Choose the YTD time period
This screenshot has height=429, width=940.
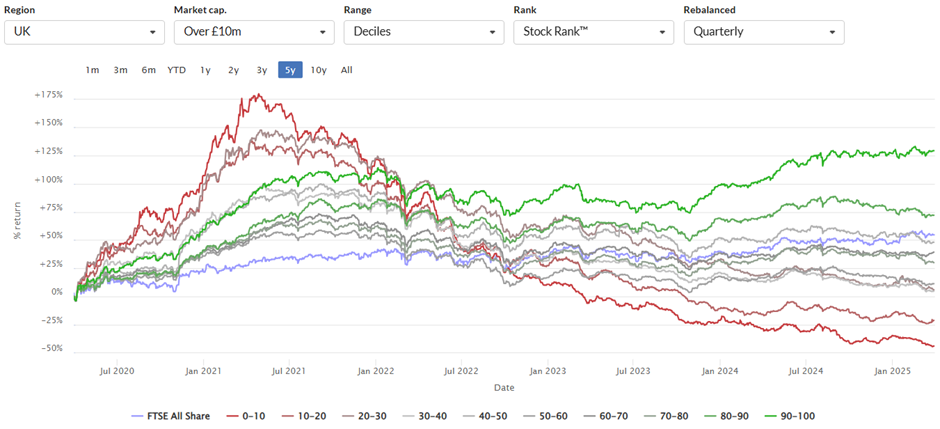[176, 70]
